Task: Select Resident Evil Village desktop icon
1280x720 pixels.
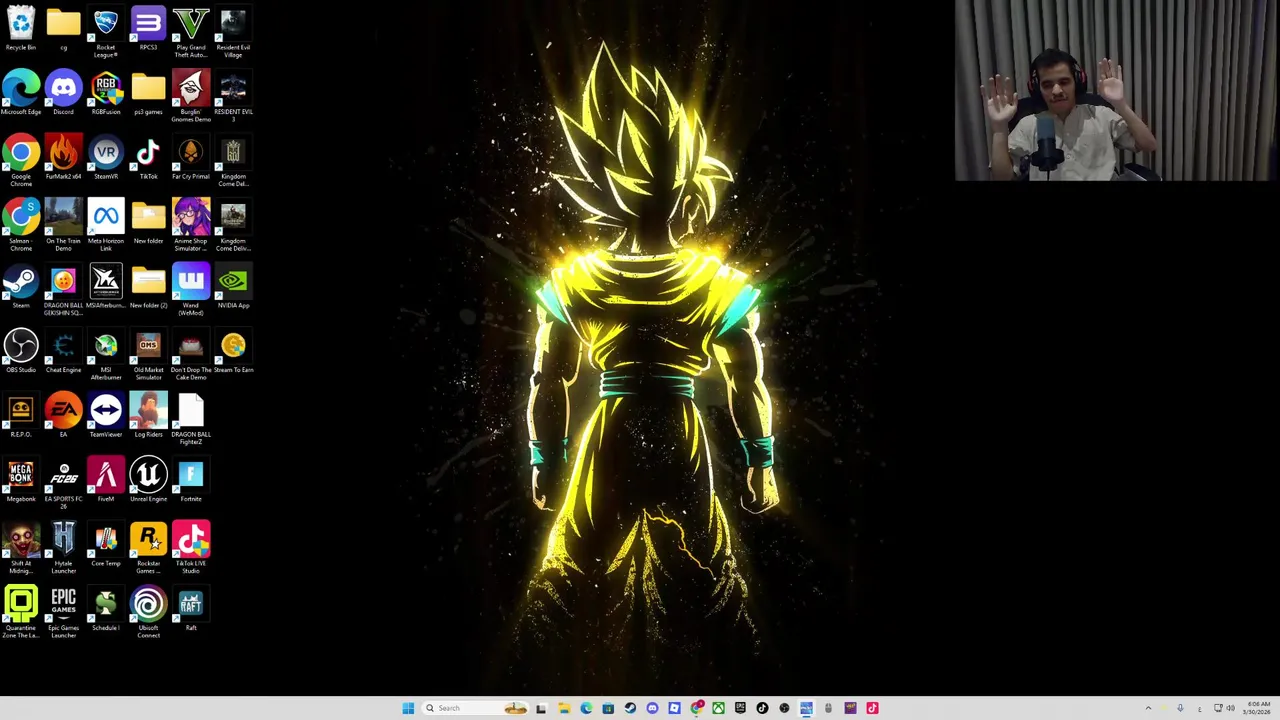Action: tap(233, 32)
